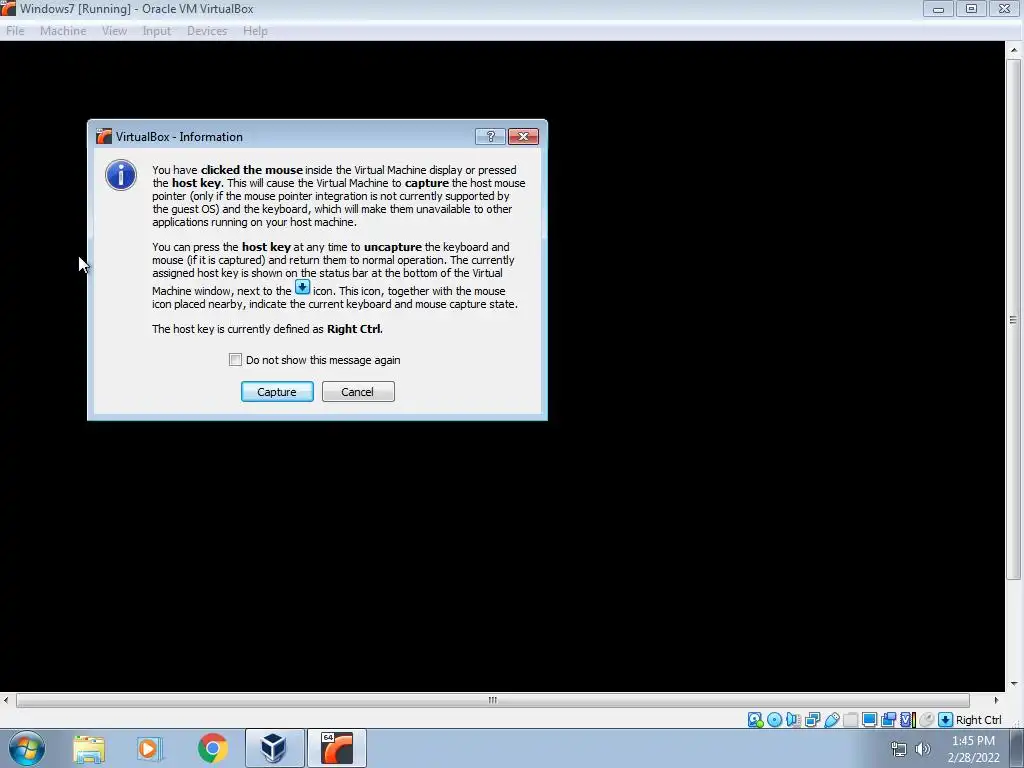
Task: Open the Help menu
Action: [255, 31]
